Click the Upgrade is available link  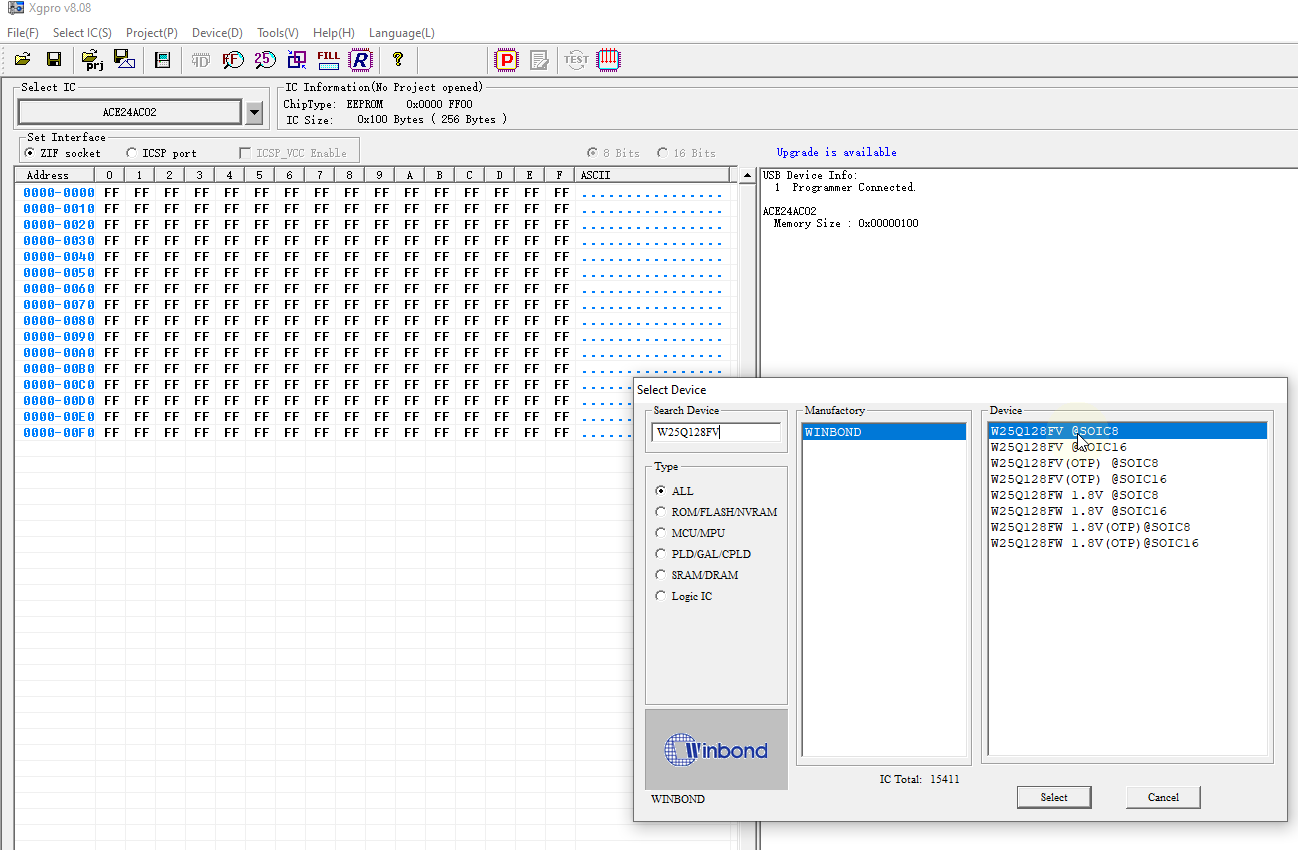836,152
